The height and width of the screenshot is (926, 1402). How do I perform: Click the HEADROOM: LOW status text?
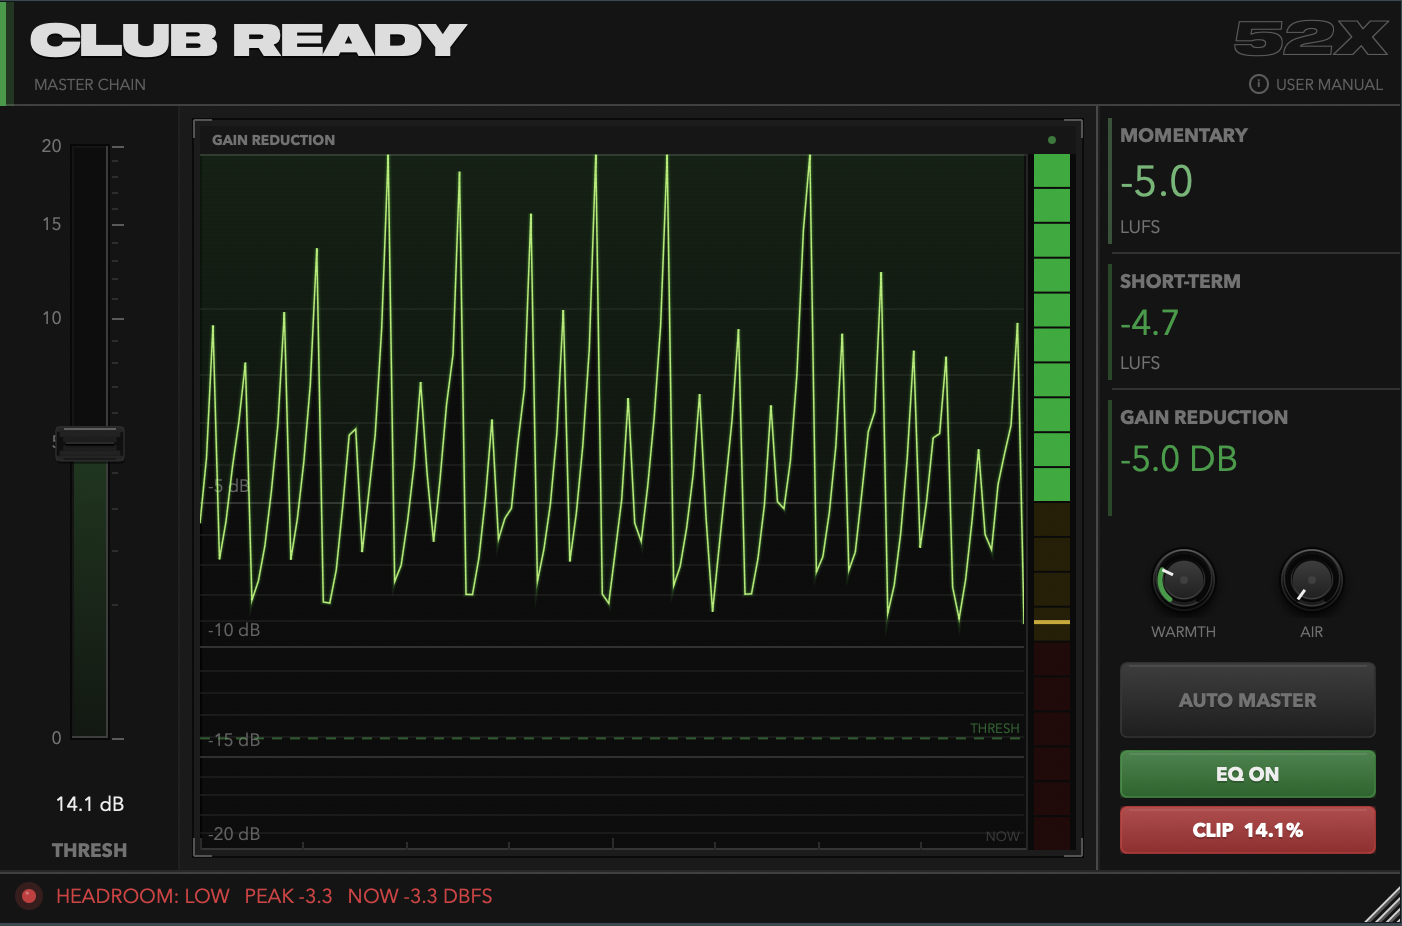pyautogui.click(x=143, y=896)
